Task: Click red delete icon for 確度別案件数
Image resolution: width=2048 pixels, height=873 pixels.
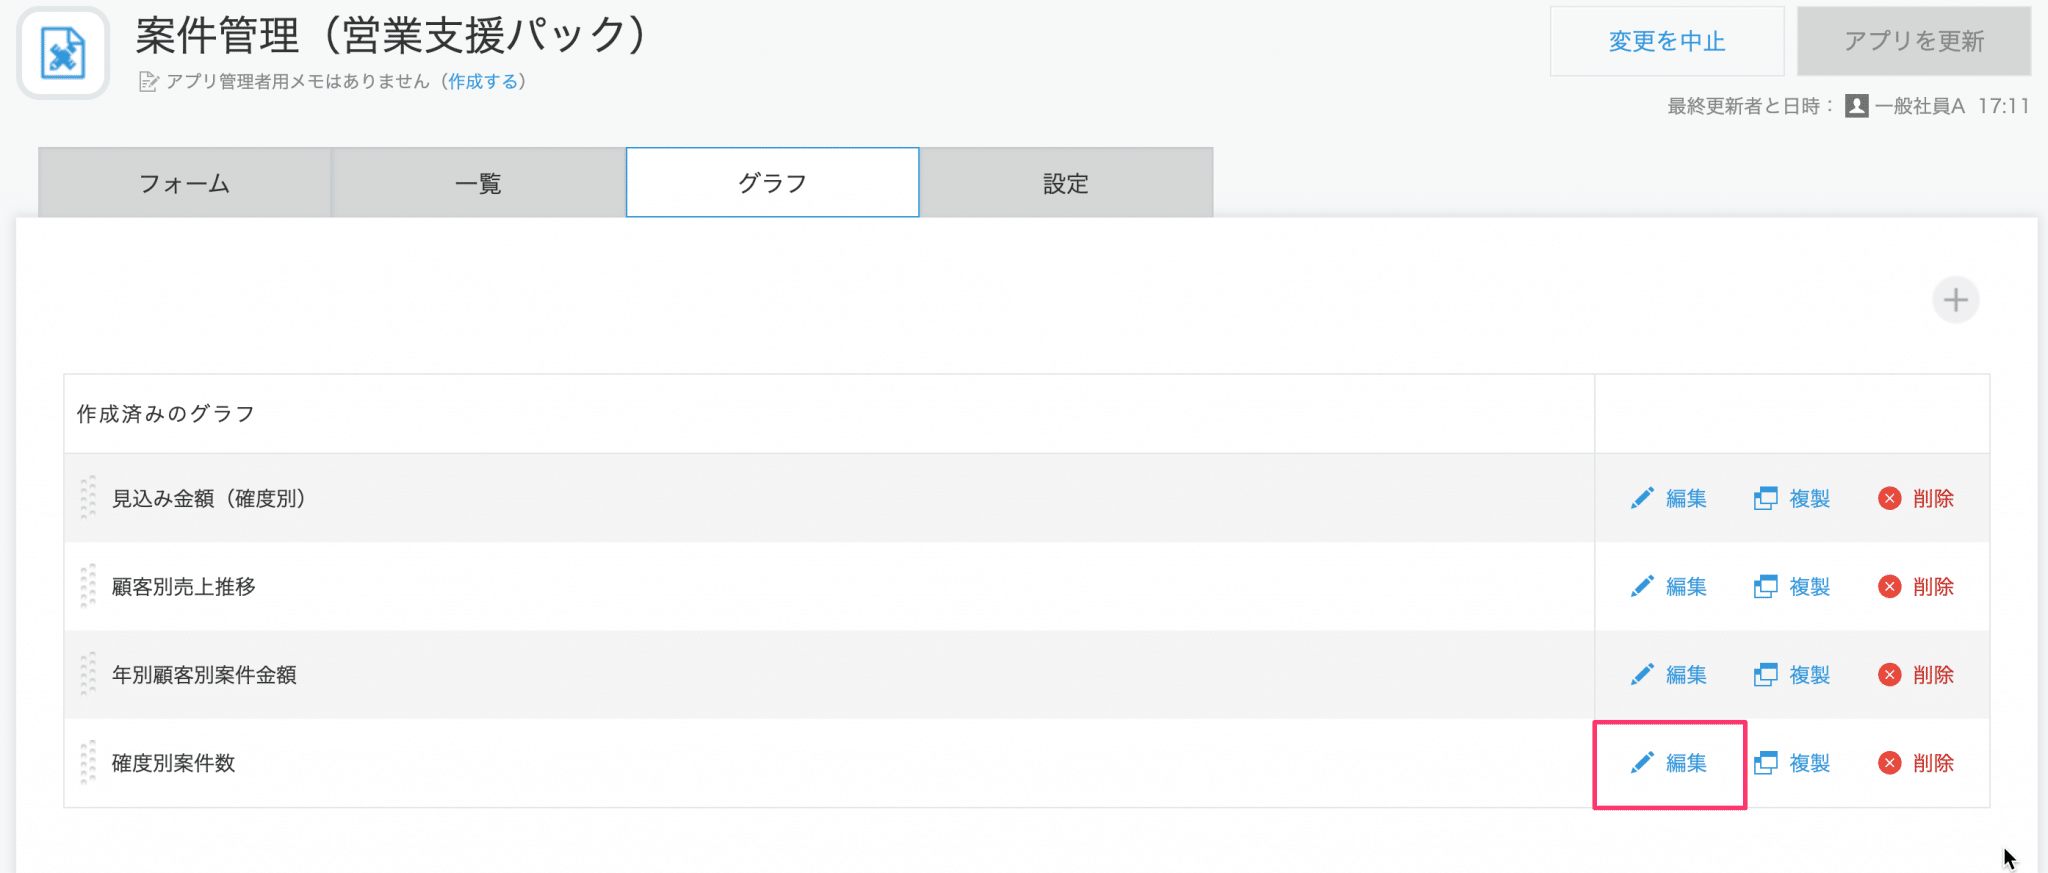Action: coord(1889,763)
